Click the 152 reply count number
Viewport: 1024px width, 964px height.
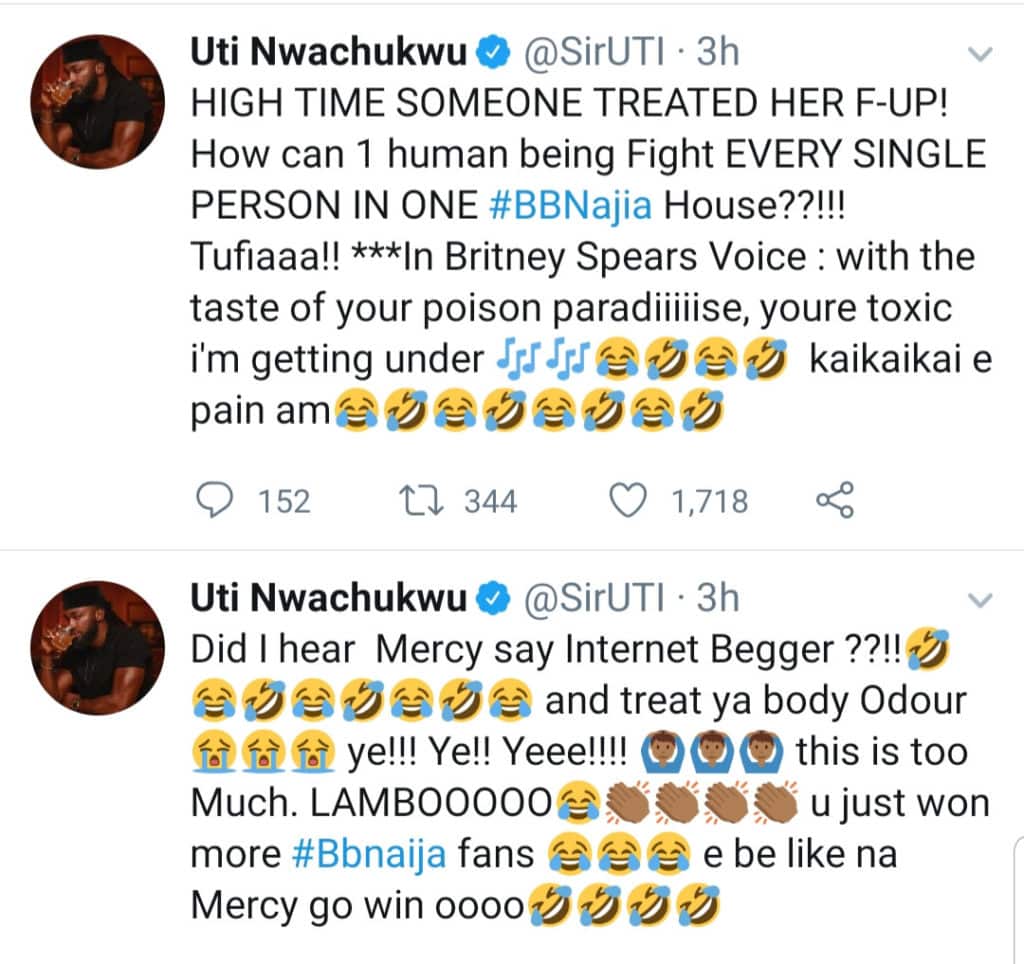pyautogui.click(x=284, y=502)
